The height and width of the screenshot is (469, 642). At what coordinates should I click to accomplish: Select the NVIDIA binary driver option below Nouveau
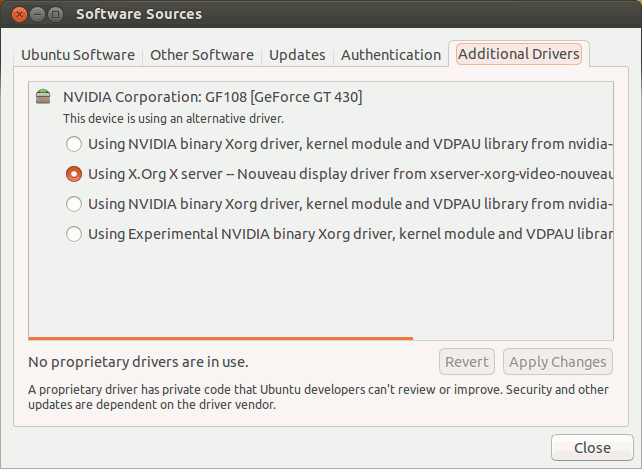click(x=74, y=204)
